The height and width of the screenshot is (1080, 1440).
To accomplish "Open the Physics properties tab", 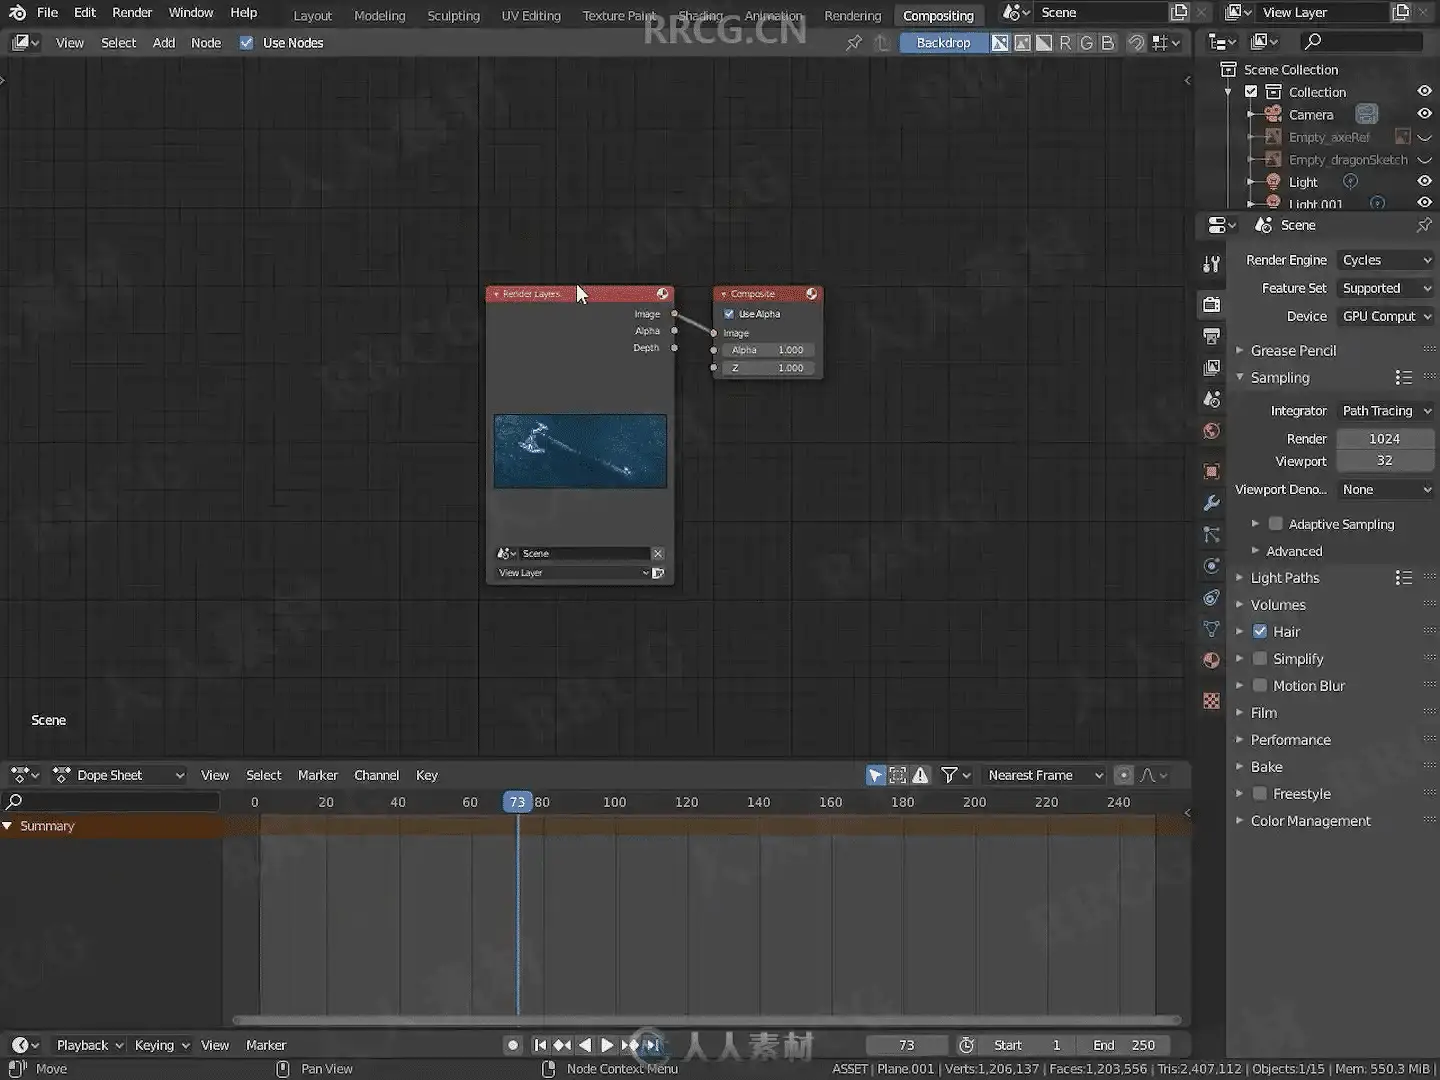I will click(1212, 566).
